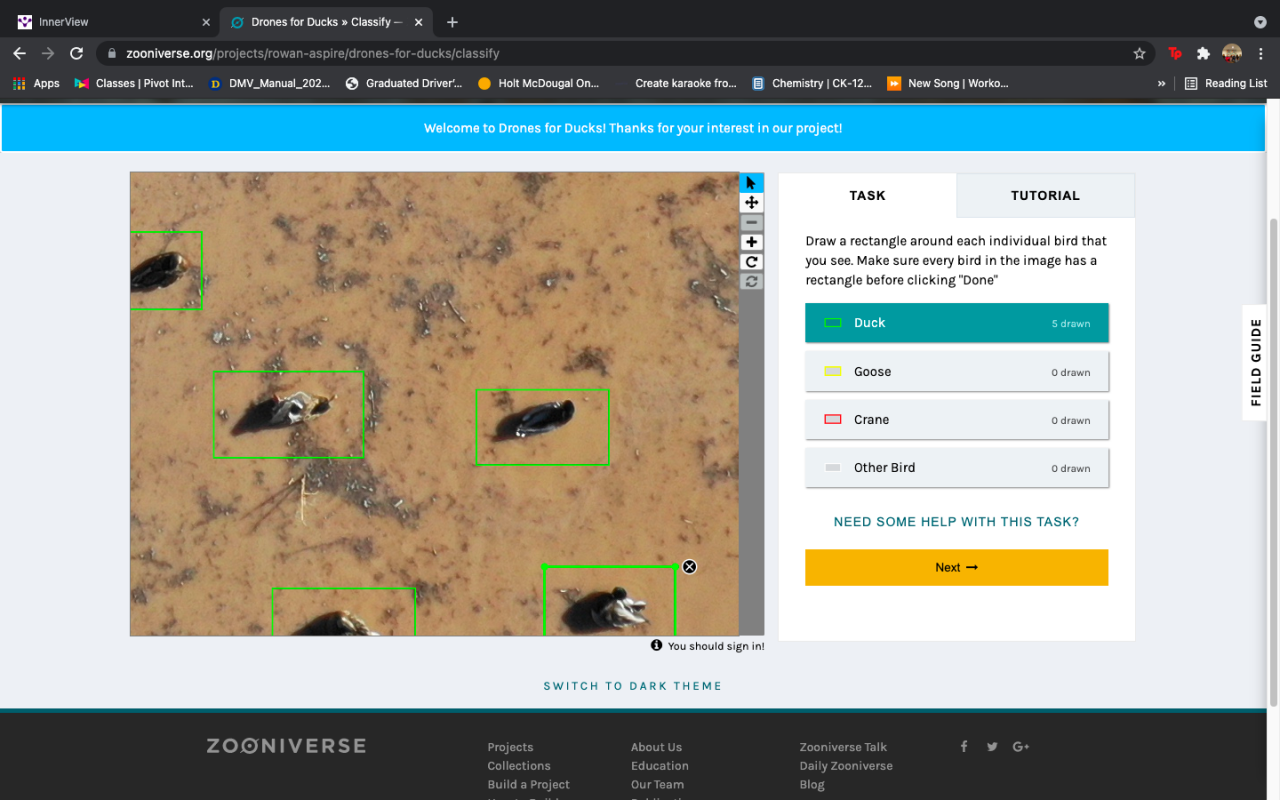Click the yellow Next button
1280x800 pixels.
pos(957,567)
